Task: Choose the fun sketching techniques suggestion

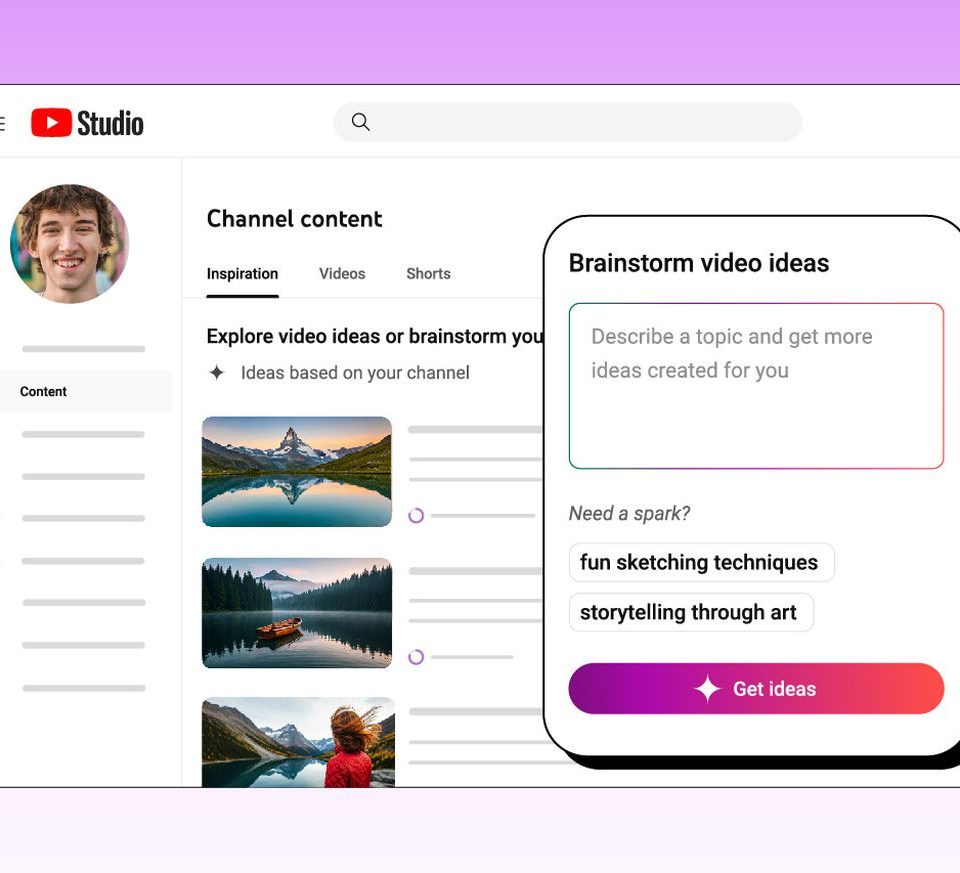Action: click(x=699, y=562)
